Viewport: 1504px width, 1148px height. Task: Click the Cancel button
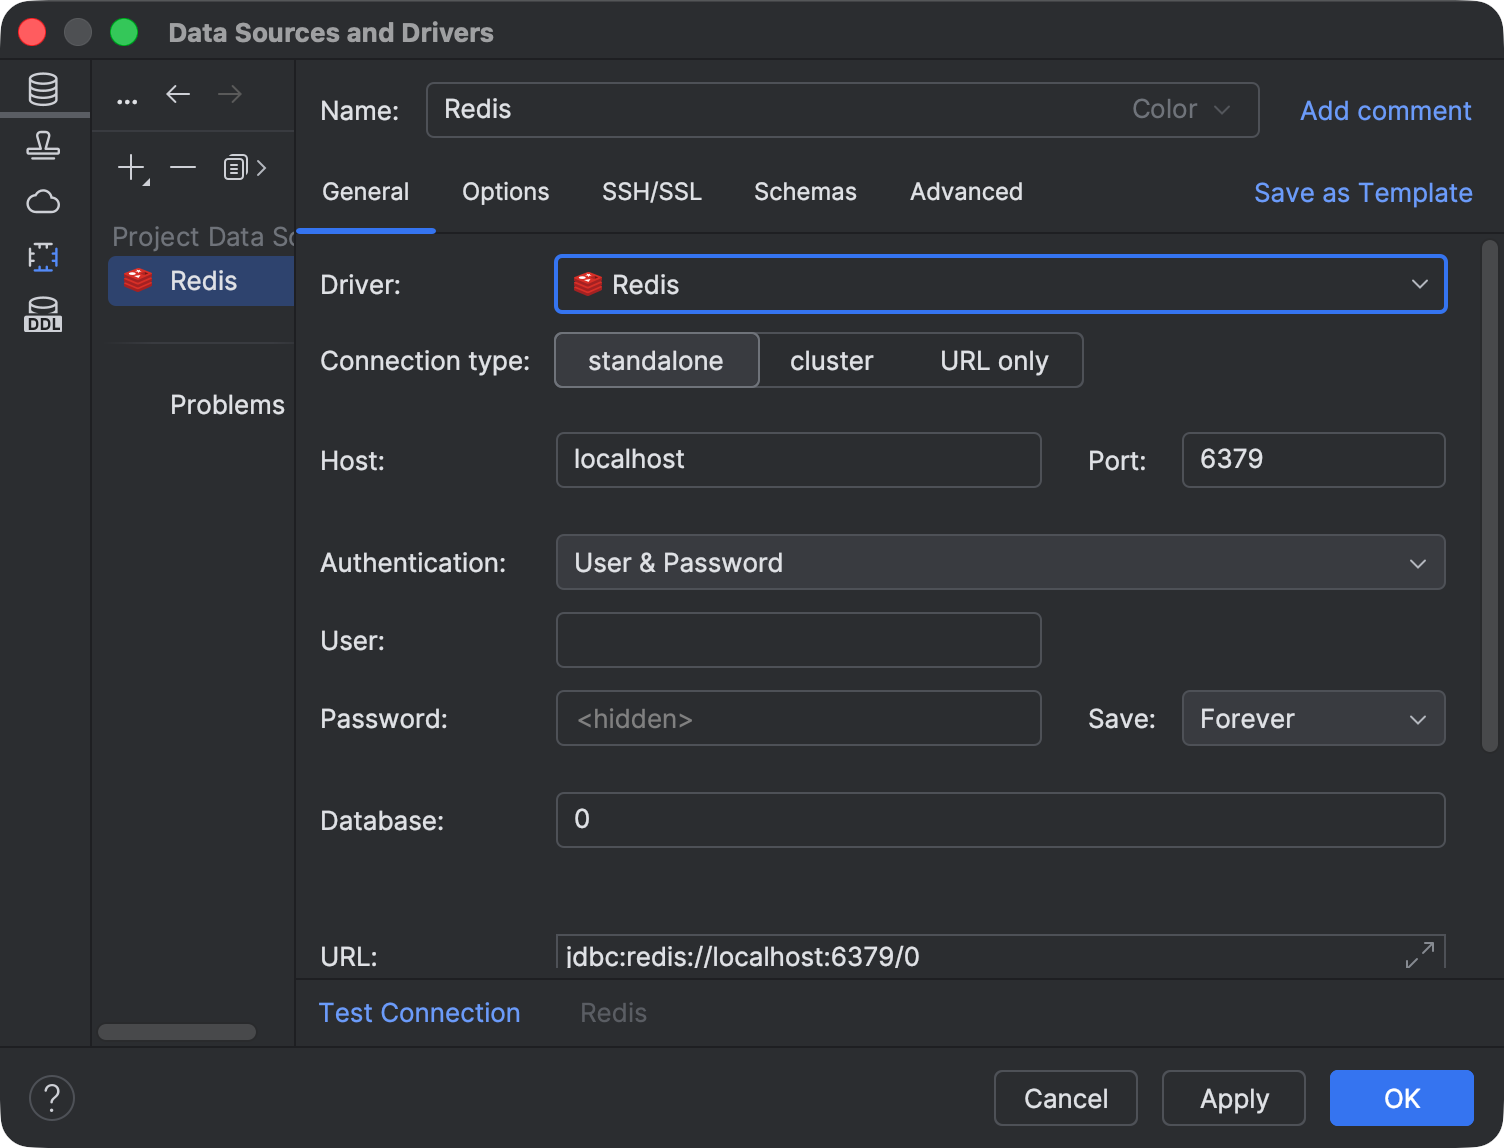pos(1066,1098)
